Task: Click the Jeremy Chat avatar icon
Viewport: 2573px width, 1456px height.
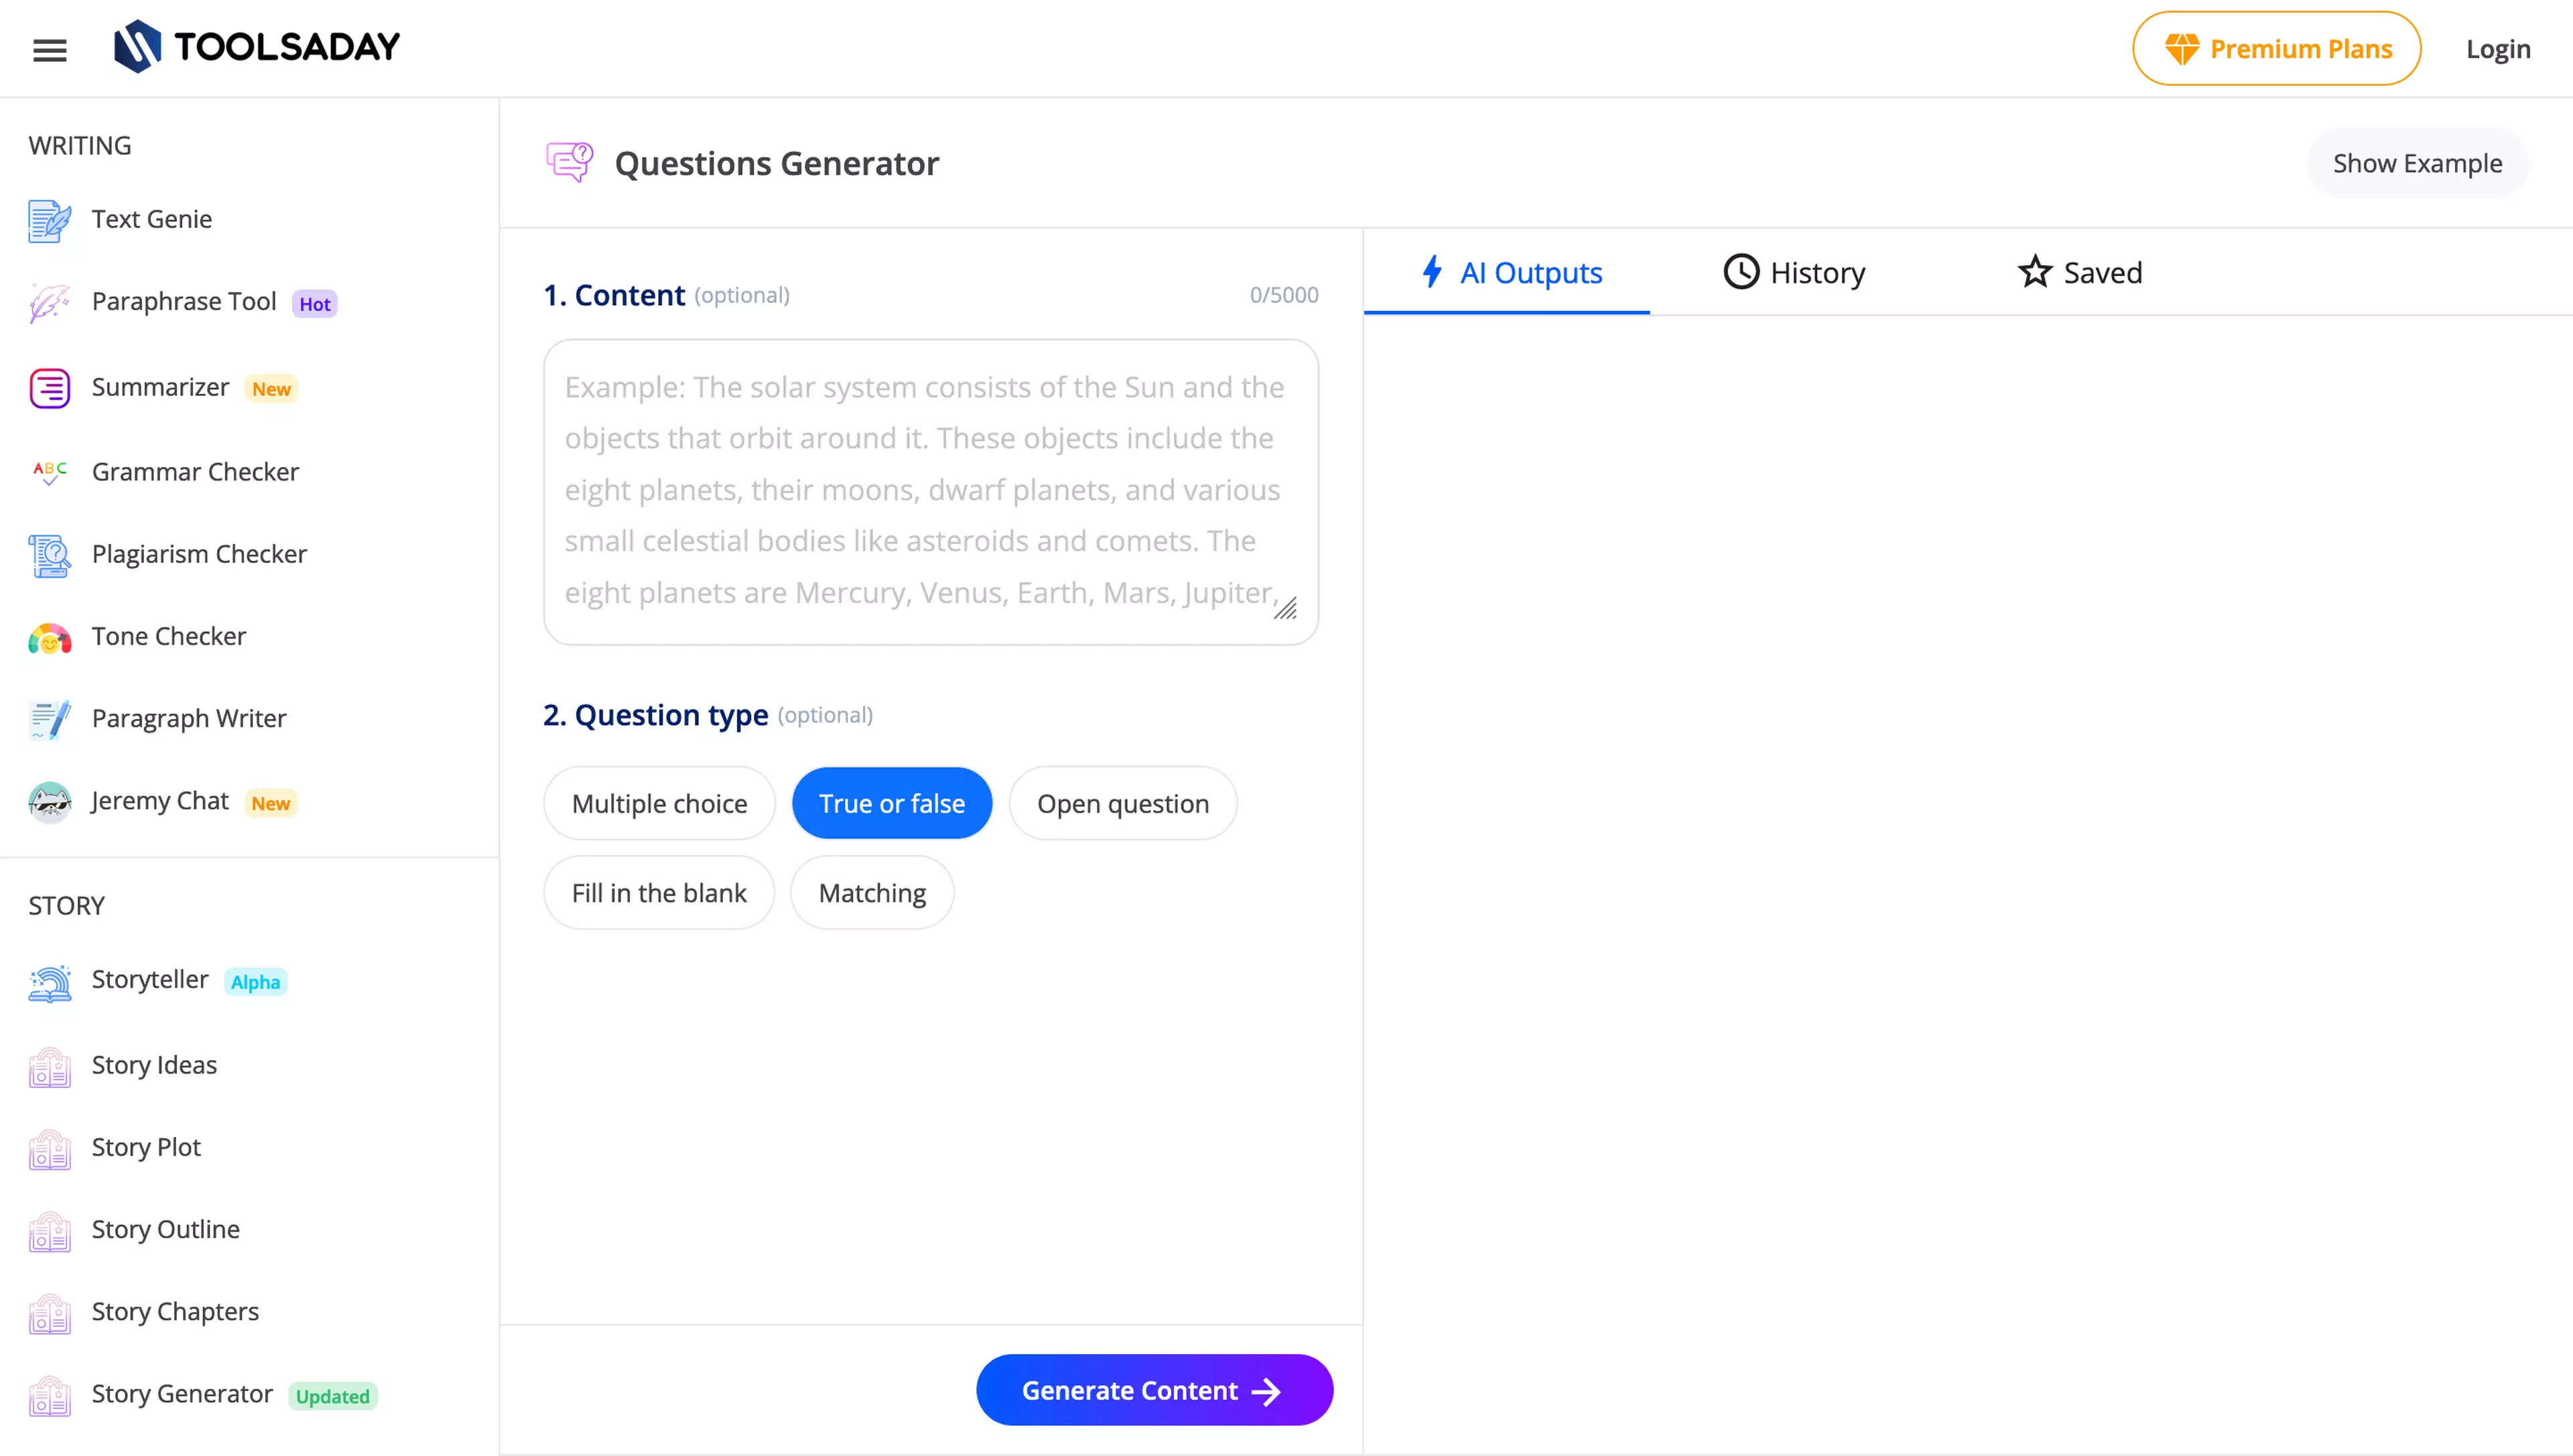Action: click(49, 802)
